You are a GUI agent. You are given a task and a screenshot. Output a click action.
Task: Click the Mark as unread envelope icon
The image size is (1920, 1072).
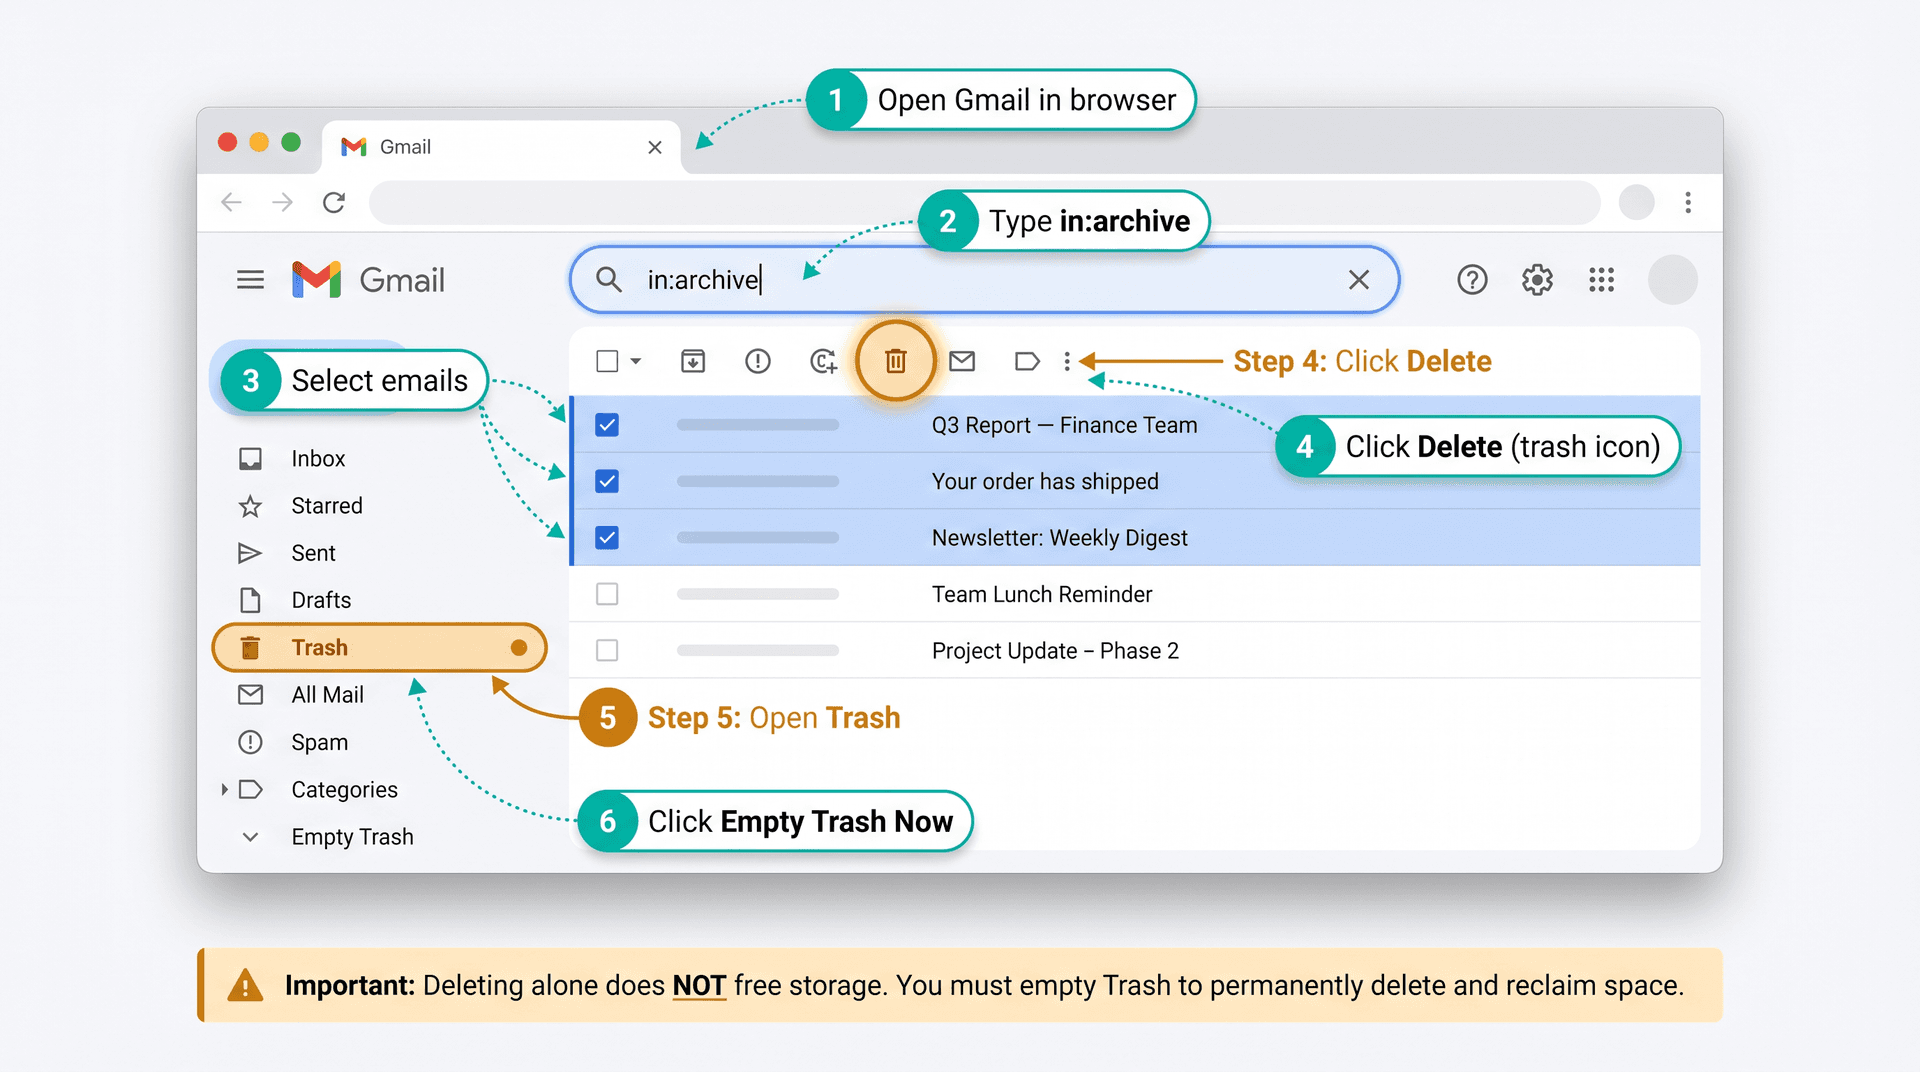click(x=962, y=361)
